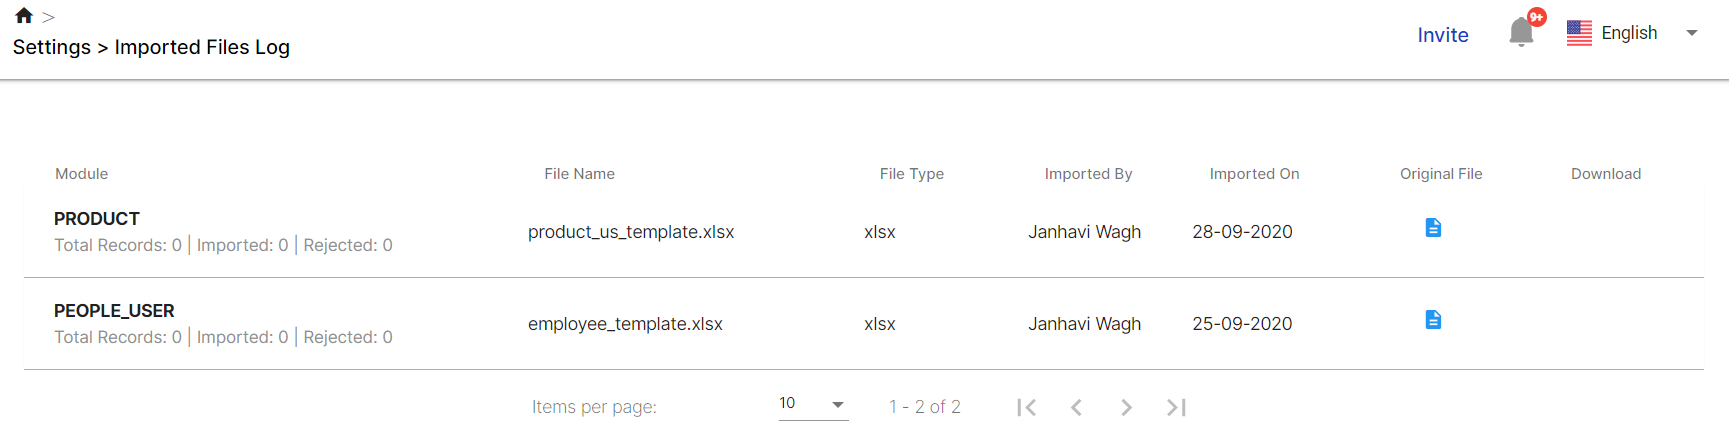Go to home via house icon
Viewport: 1729px width, 430px height.
pos(24,16)
